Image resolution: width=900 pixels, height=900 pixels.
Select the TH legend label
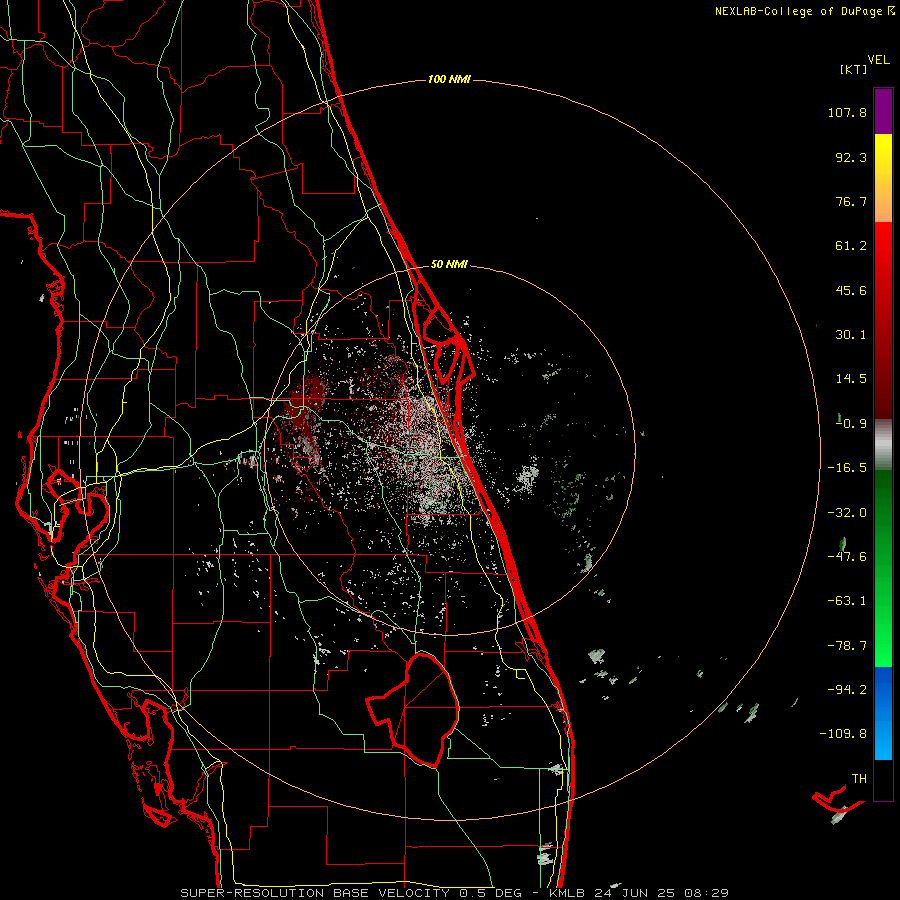(x=859, y=779)
